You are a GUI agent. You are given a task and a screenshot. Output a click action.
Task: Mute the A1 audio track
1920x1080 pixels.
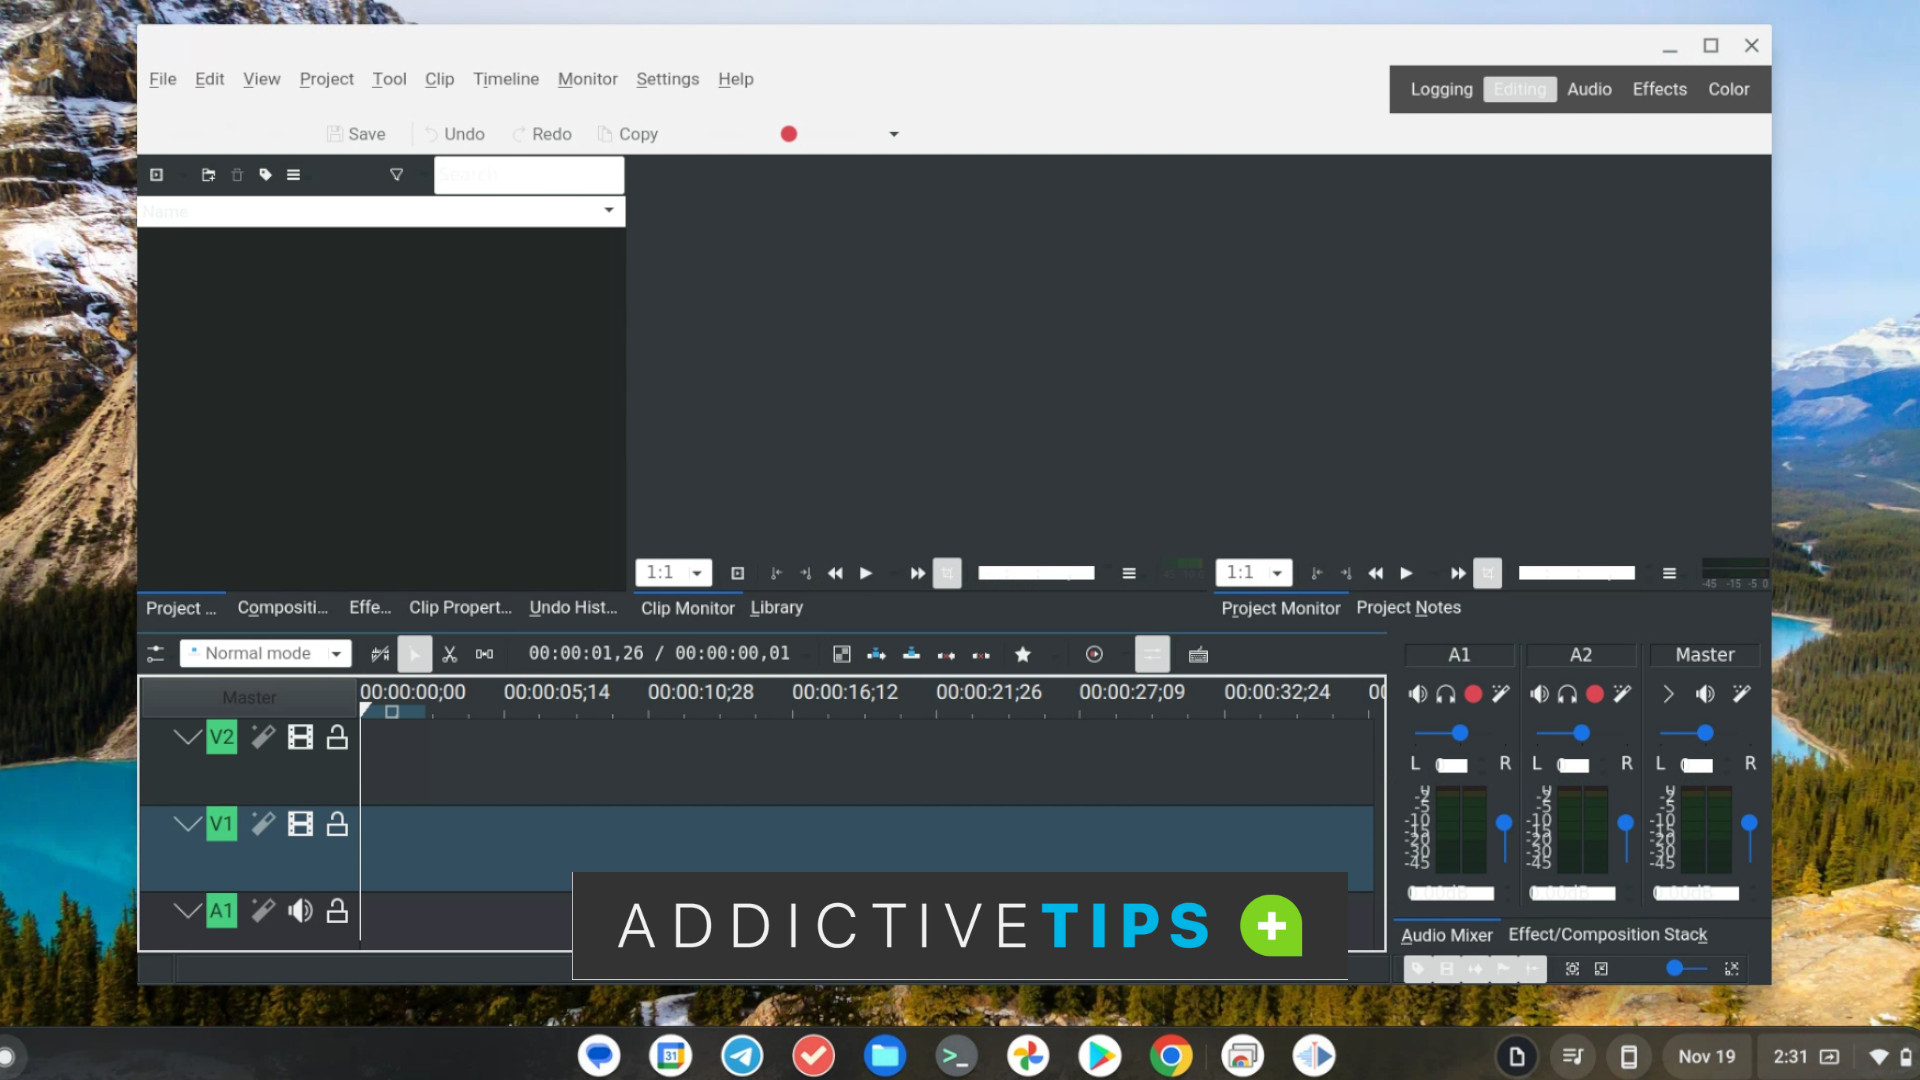pos(301,911)
